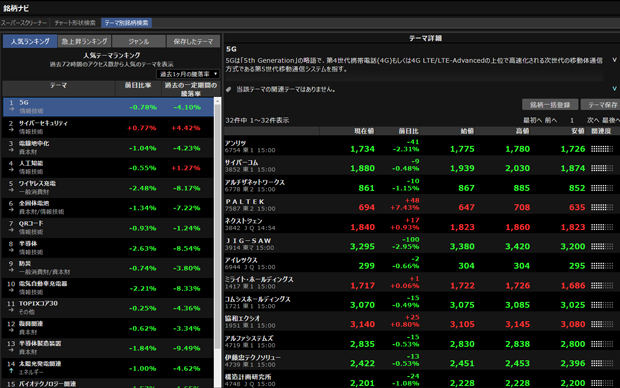Click relevance bar icon in JIG-SAW row

pyautogui.click(x=602, y=246)
